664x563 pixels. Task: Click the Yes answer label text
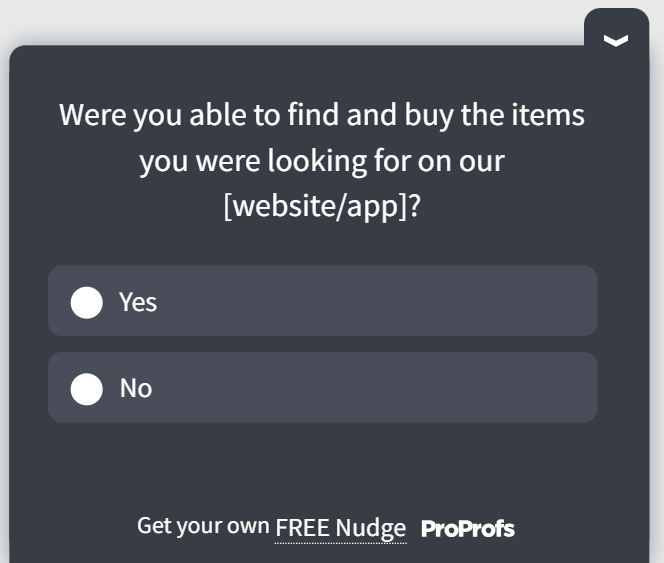[x=138, y=302]
